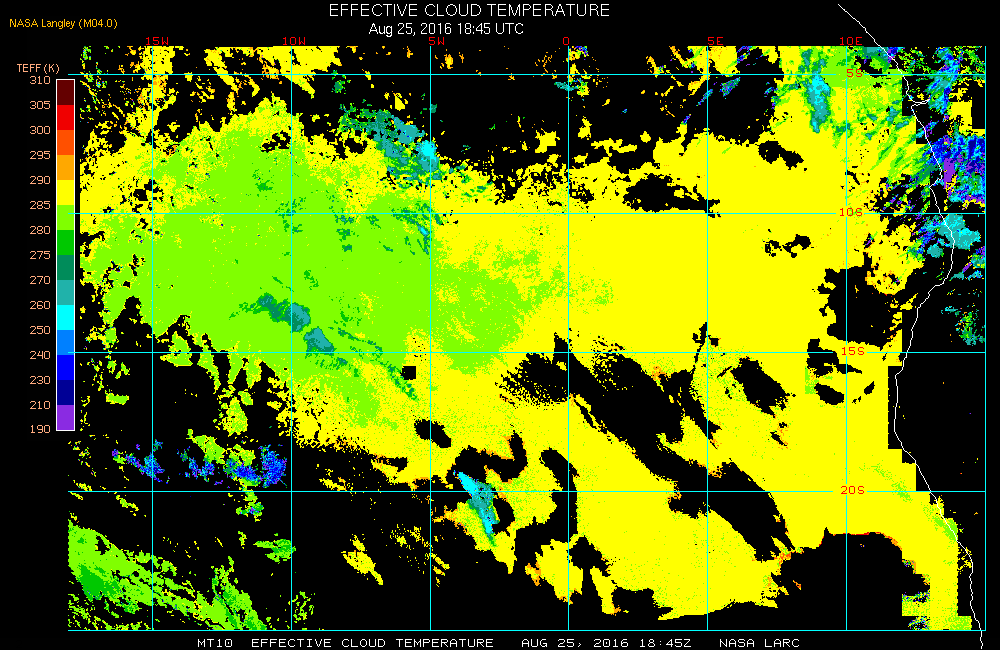Click the 290 legend value

pyautogui.click(x=40, y=180)
